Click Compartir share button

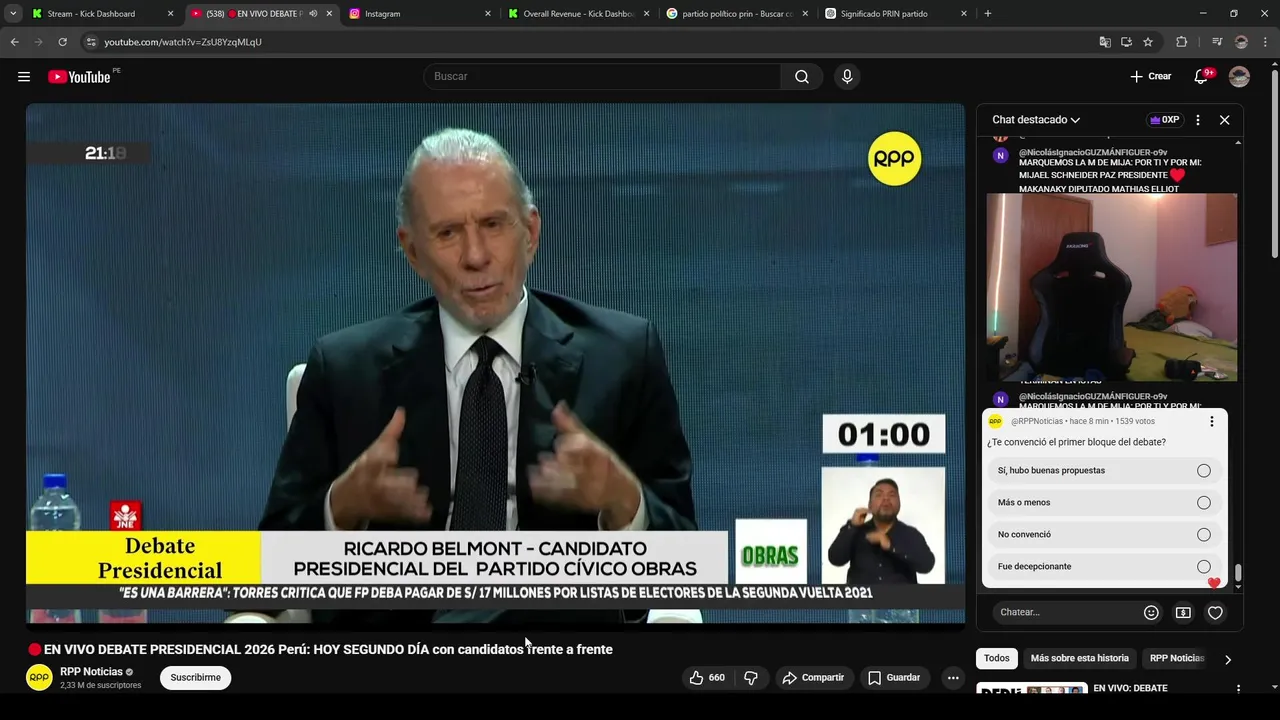pos(813,678)
